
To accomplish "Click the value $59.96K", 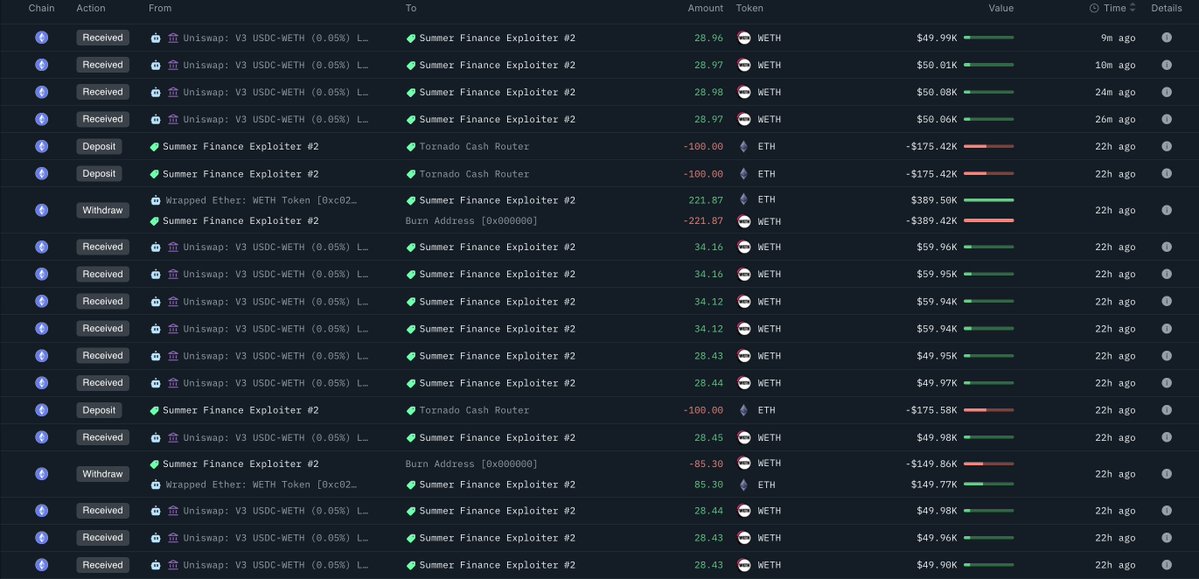I will point(937,247).
